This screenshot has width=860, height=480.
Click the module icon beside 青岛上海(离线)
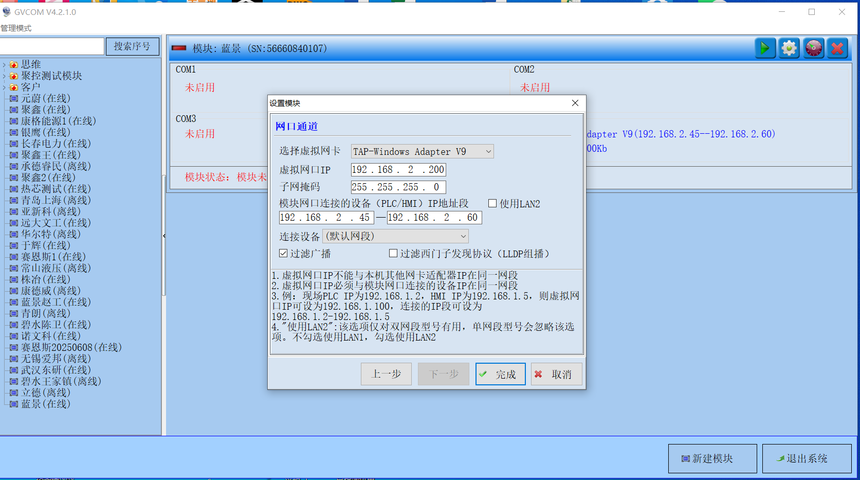pyautogui.click(x=14, y=200)
